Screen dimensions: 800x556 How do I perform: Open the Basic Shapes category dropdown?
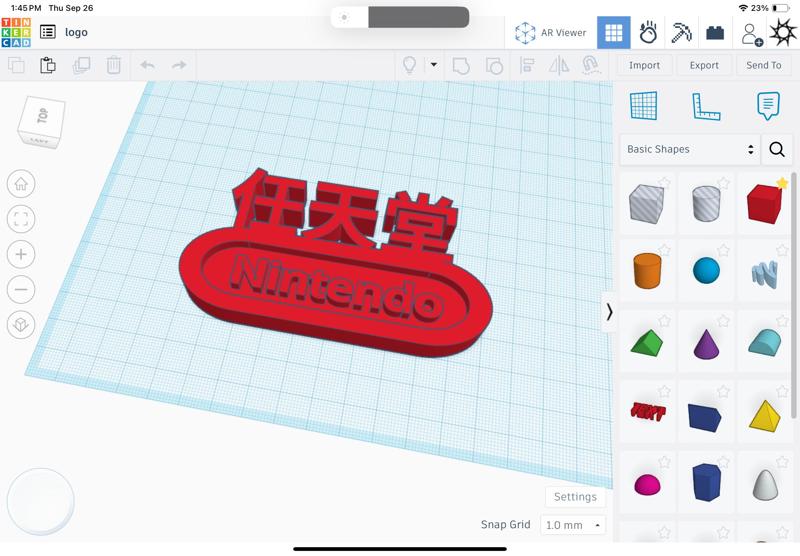pyautogui.click(x=690, y=149)
